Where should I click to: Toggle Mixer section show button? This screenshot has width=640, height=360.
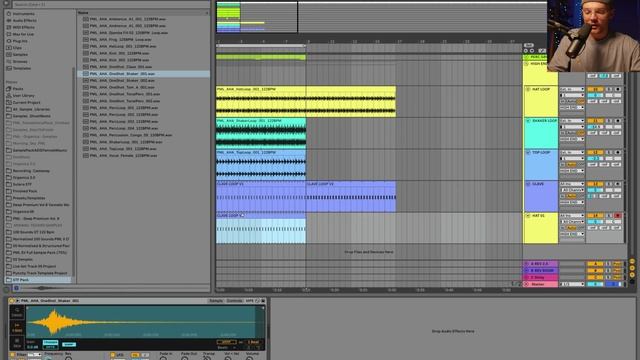pos(632,275)
